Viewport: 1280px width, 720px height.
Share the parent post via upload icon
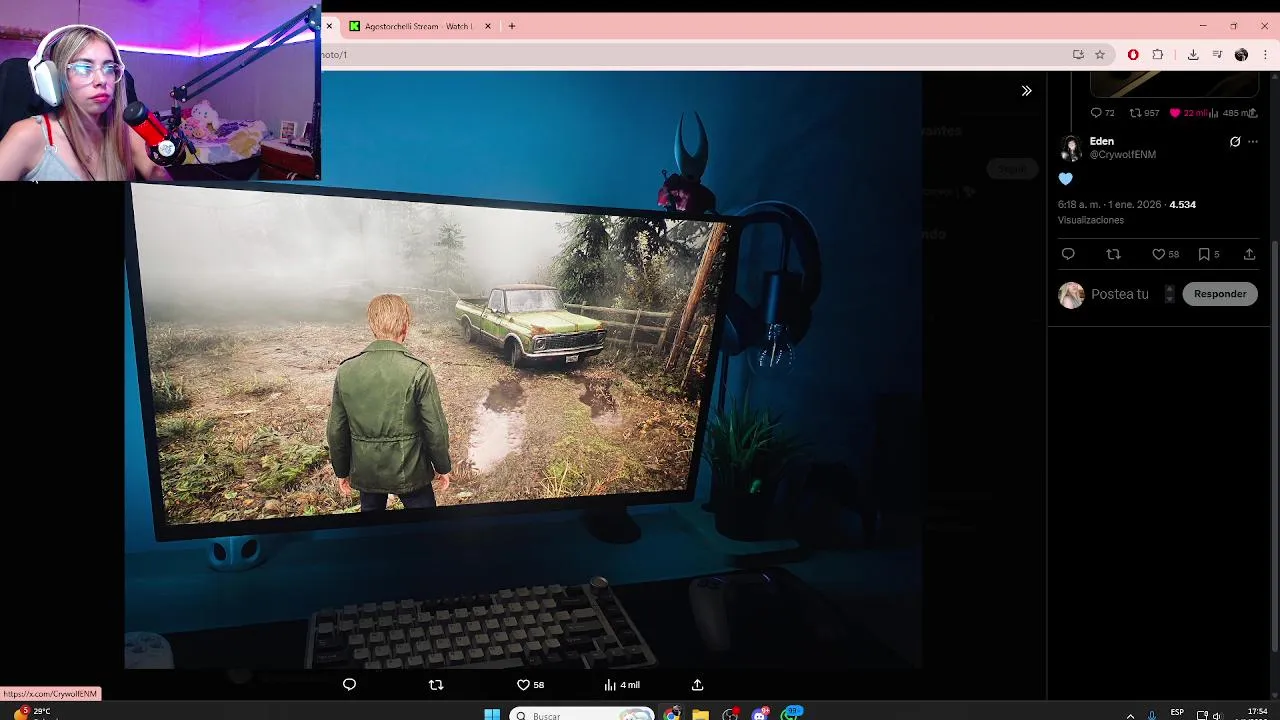(x=1252, y=113)
